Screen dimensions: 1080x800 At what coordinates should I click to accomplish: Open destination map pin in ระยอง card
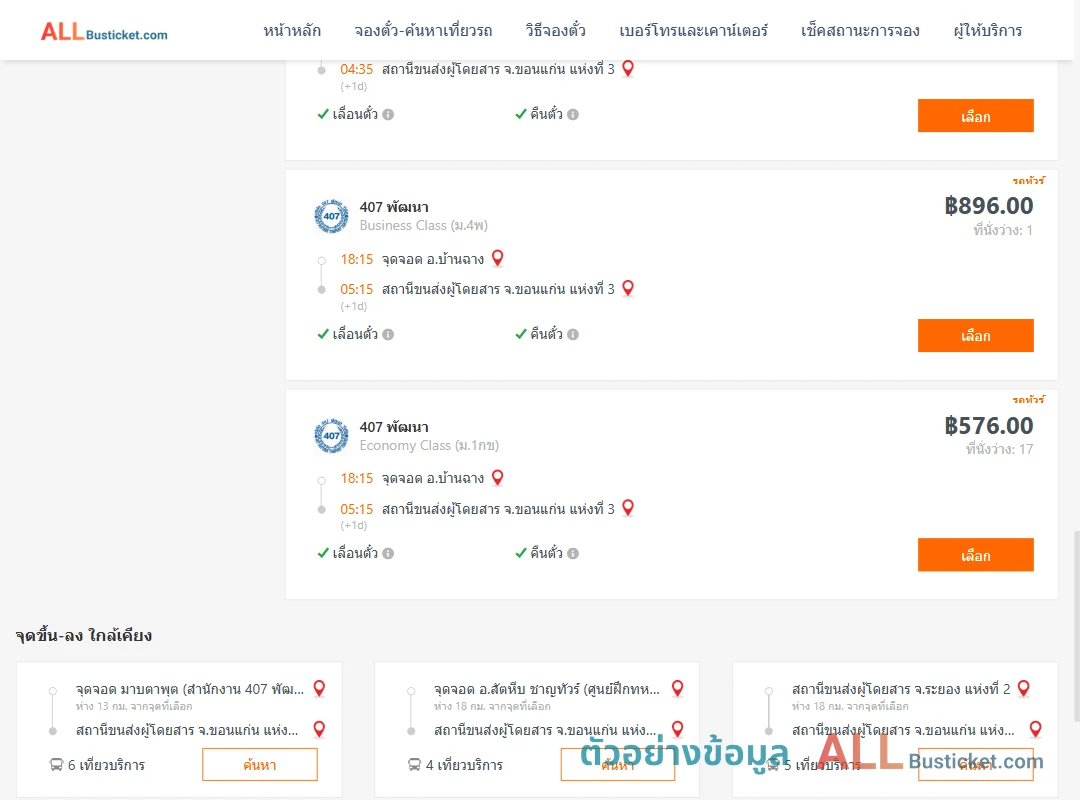pos(1035,729)
